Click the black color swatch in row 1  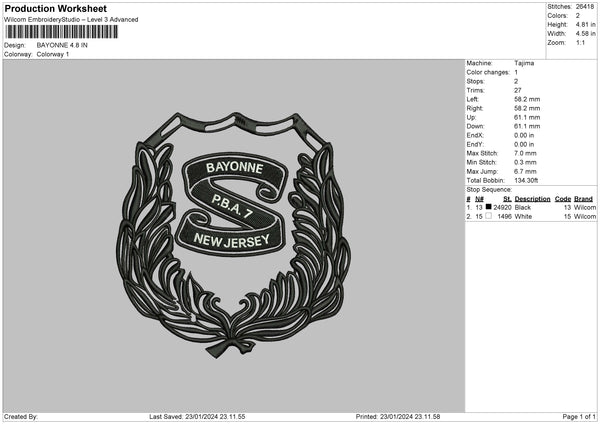click(x=488, y=207)
